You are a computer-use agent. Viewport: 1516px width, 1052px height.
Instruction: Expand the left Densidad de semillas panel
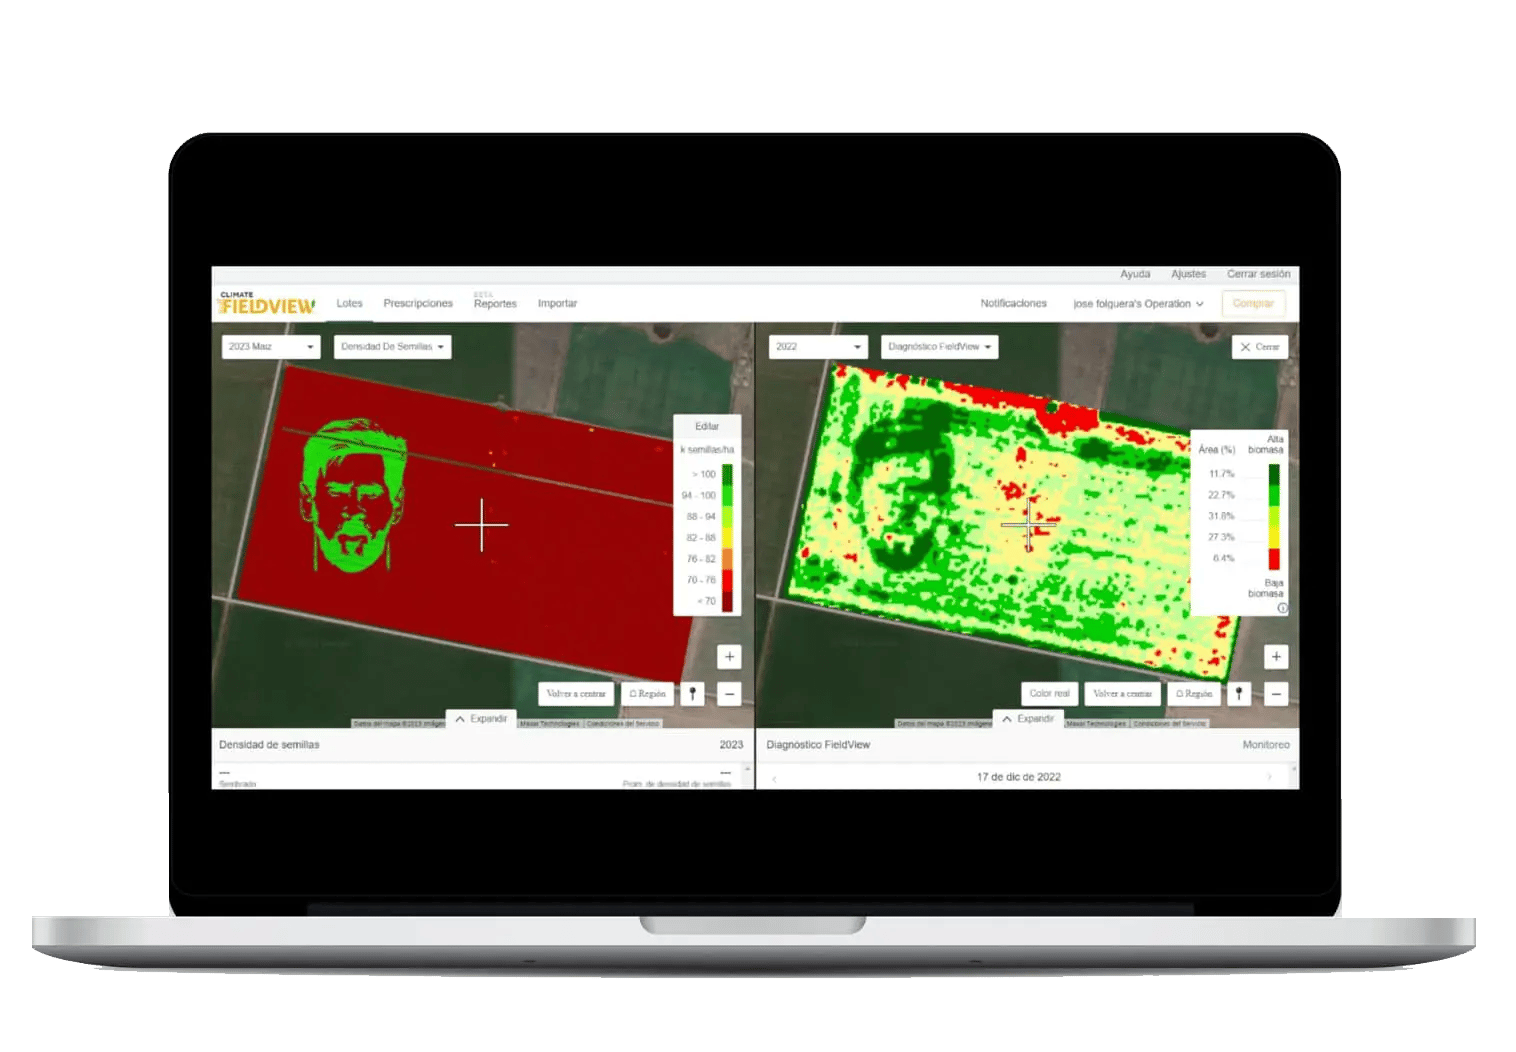coord(481,719)
